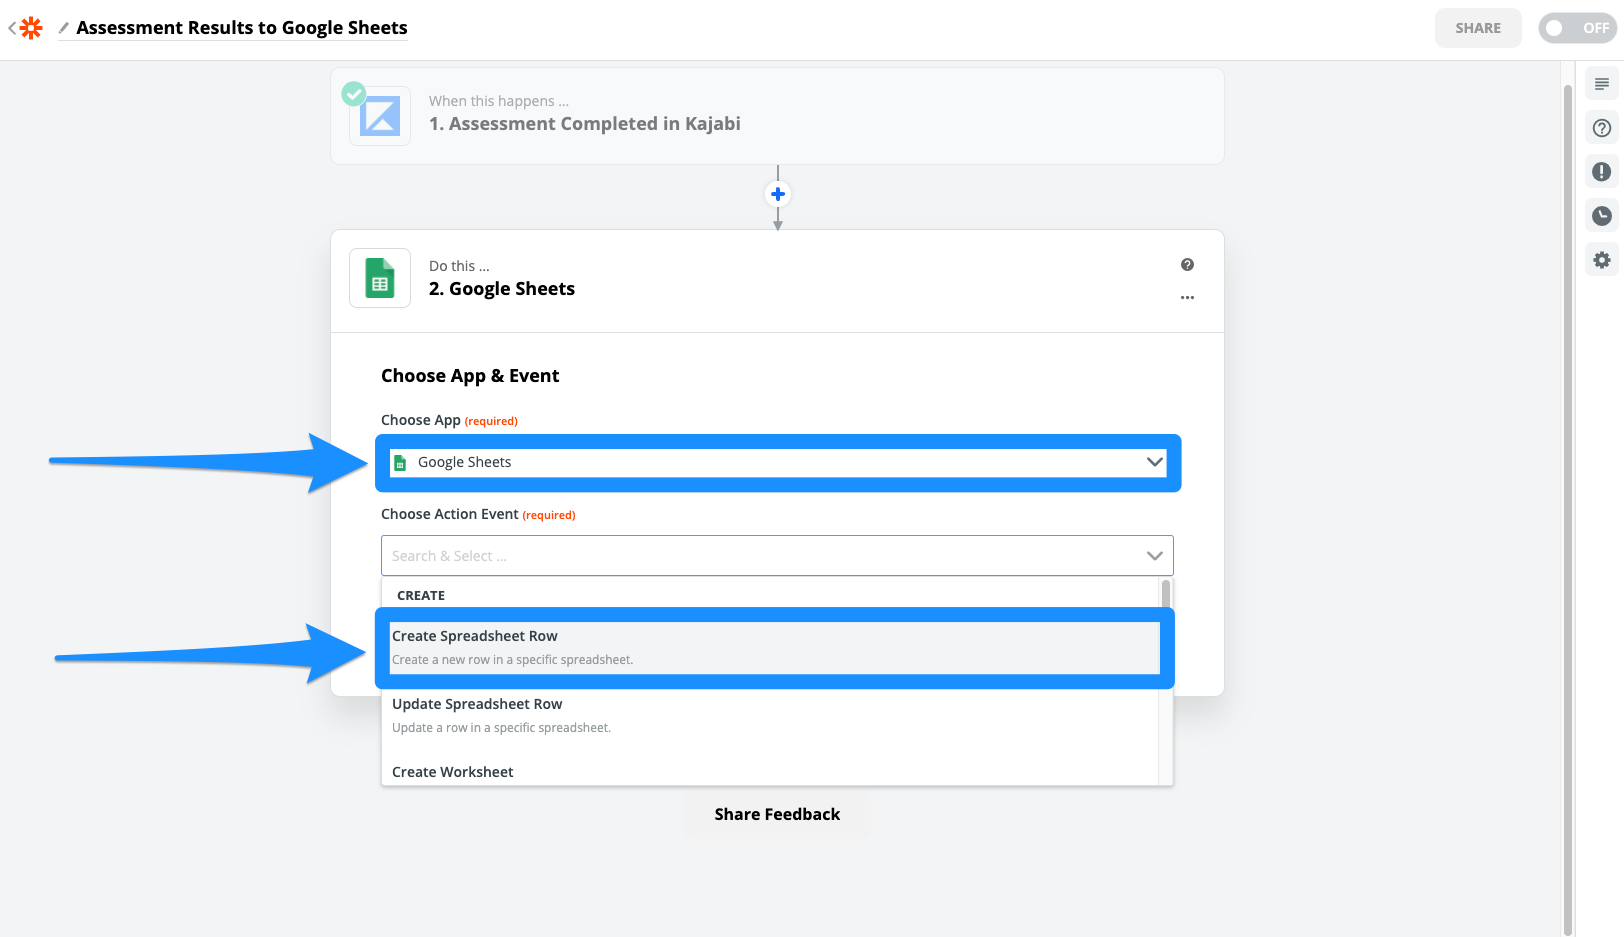Select Create Spreadsheet Row from the list
This screenshot has height=937, width=1624.
click(775, 646)
